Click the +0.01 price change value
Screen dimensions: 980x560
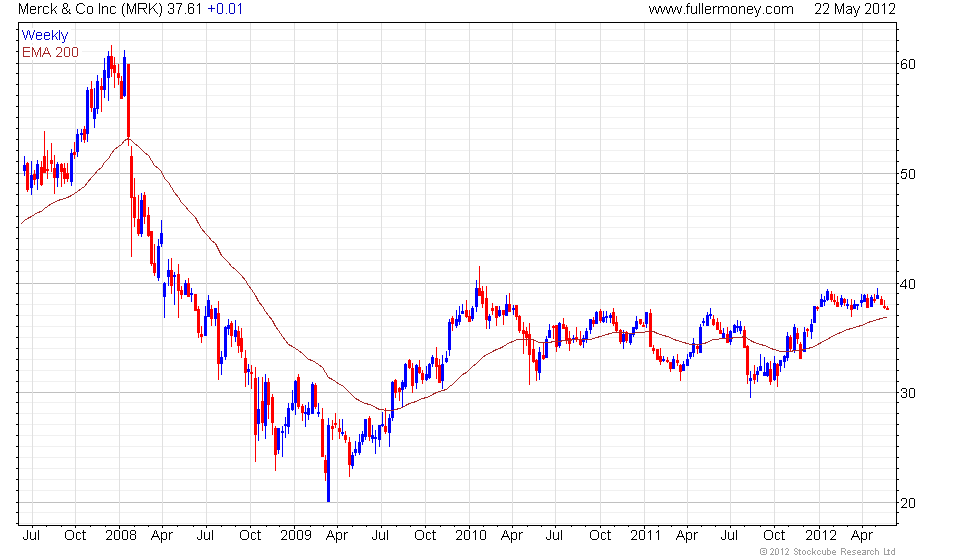[x=225, y=9]
